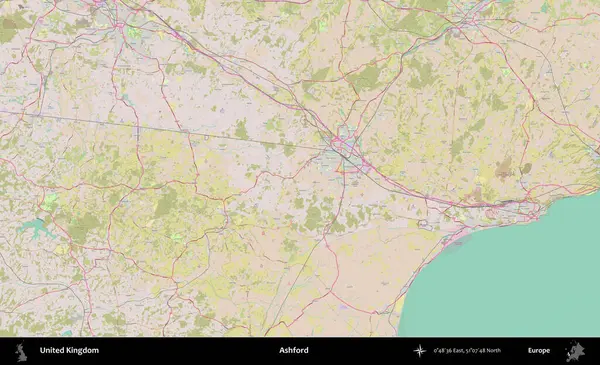Click the compass star icon

[x=420, y=350]
